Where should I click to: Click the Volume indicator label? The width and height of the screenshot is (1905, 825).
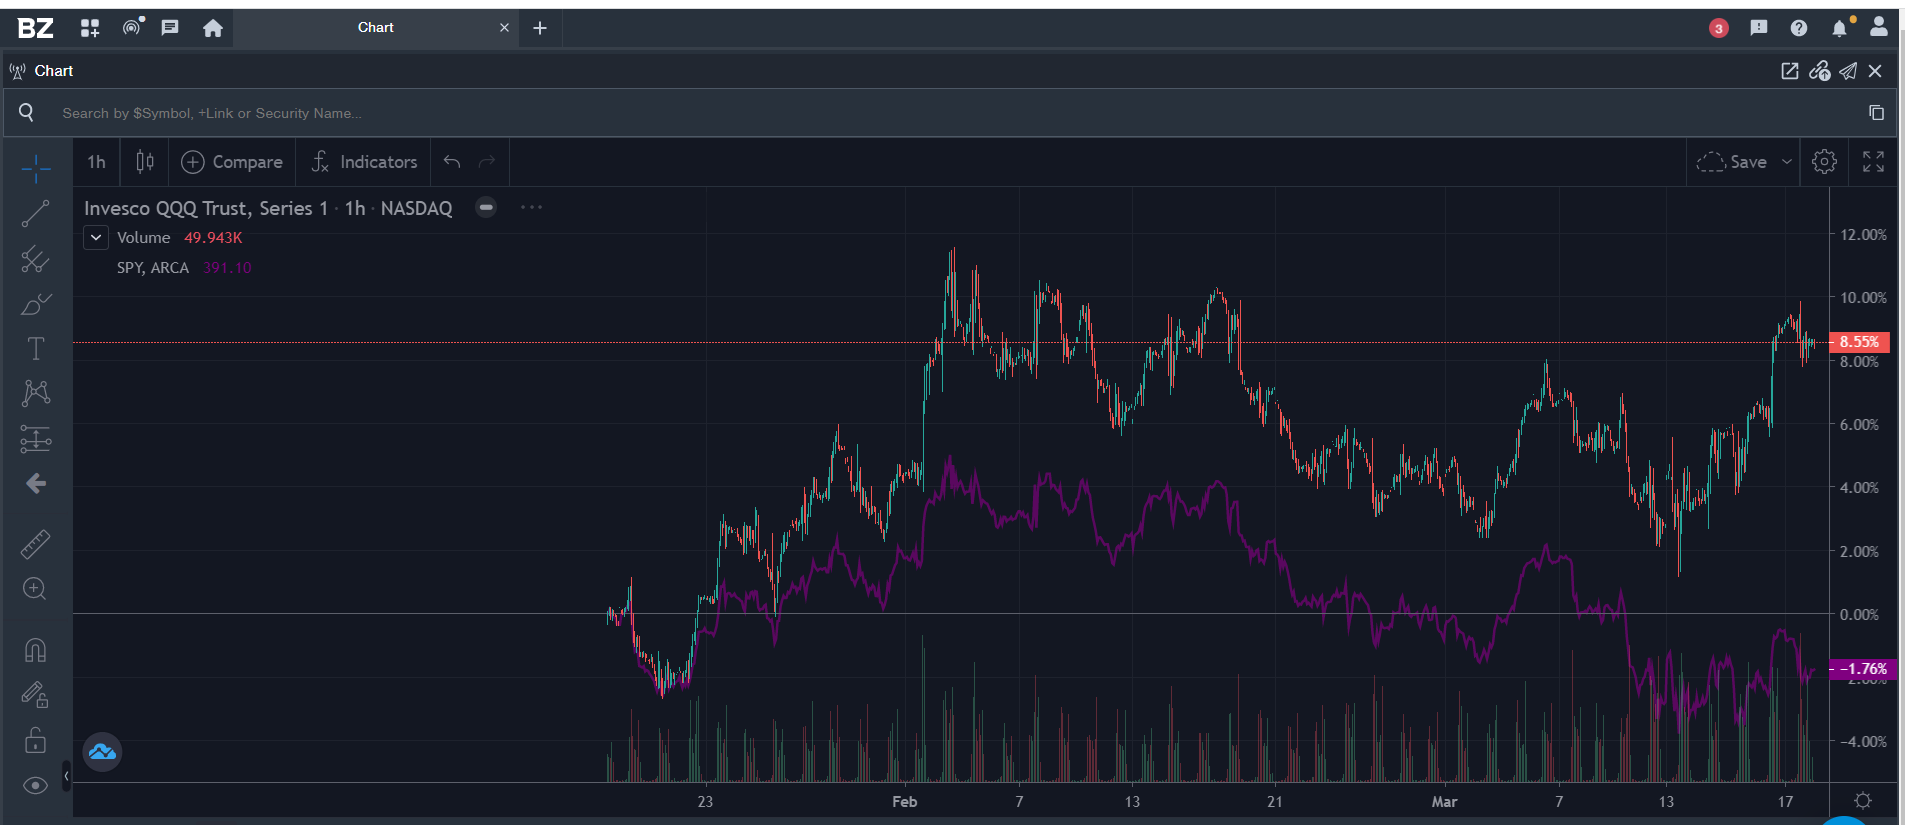[144, 238]
